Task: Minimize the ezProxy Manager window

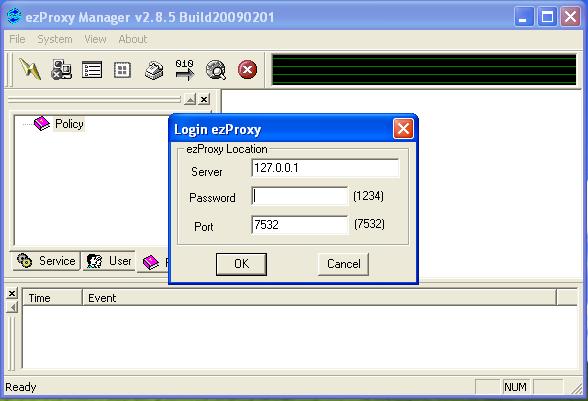Action: point(524,17)
